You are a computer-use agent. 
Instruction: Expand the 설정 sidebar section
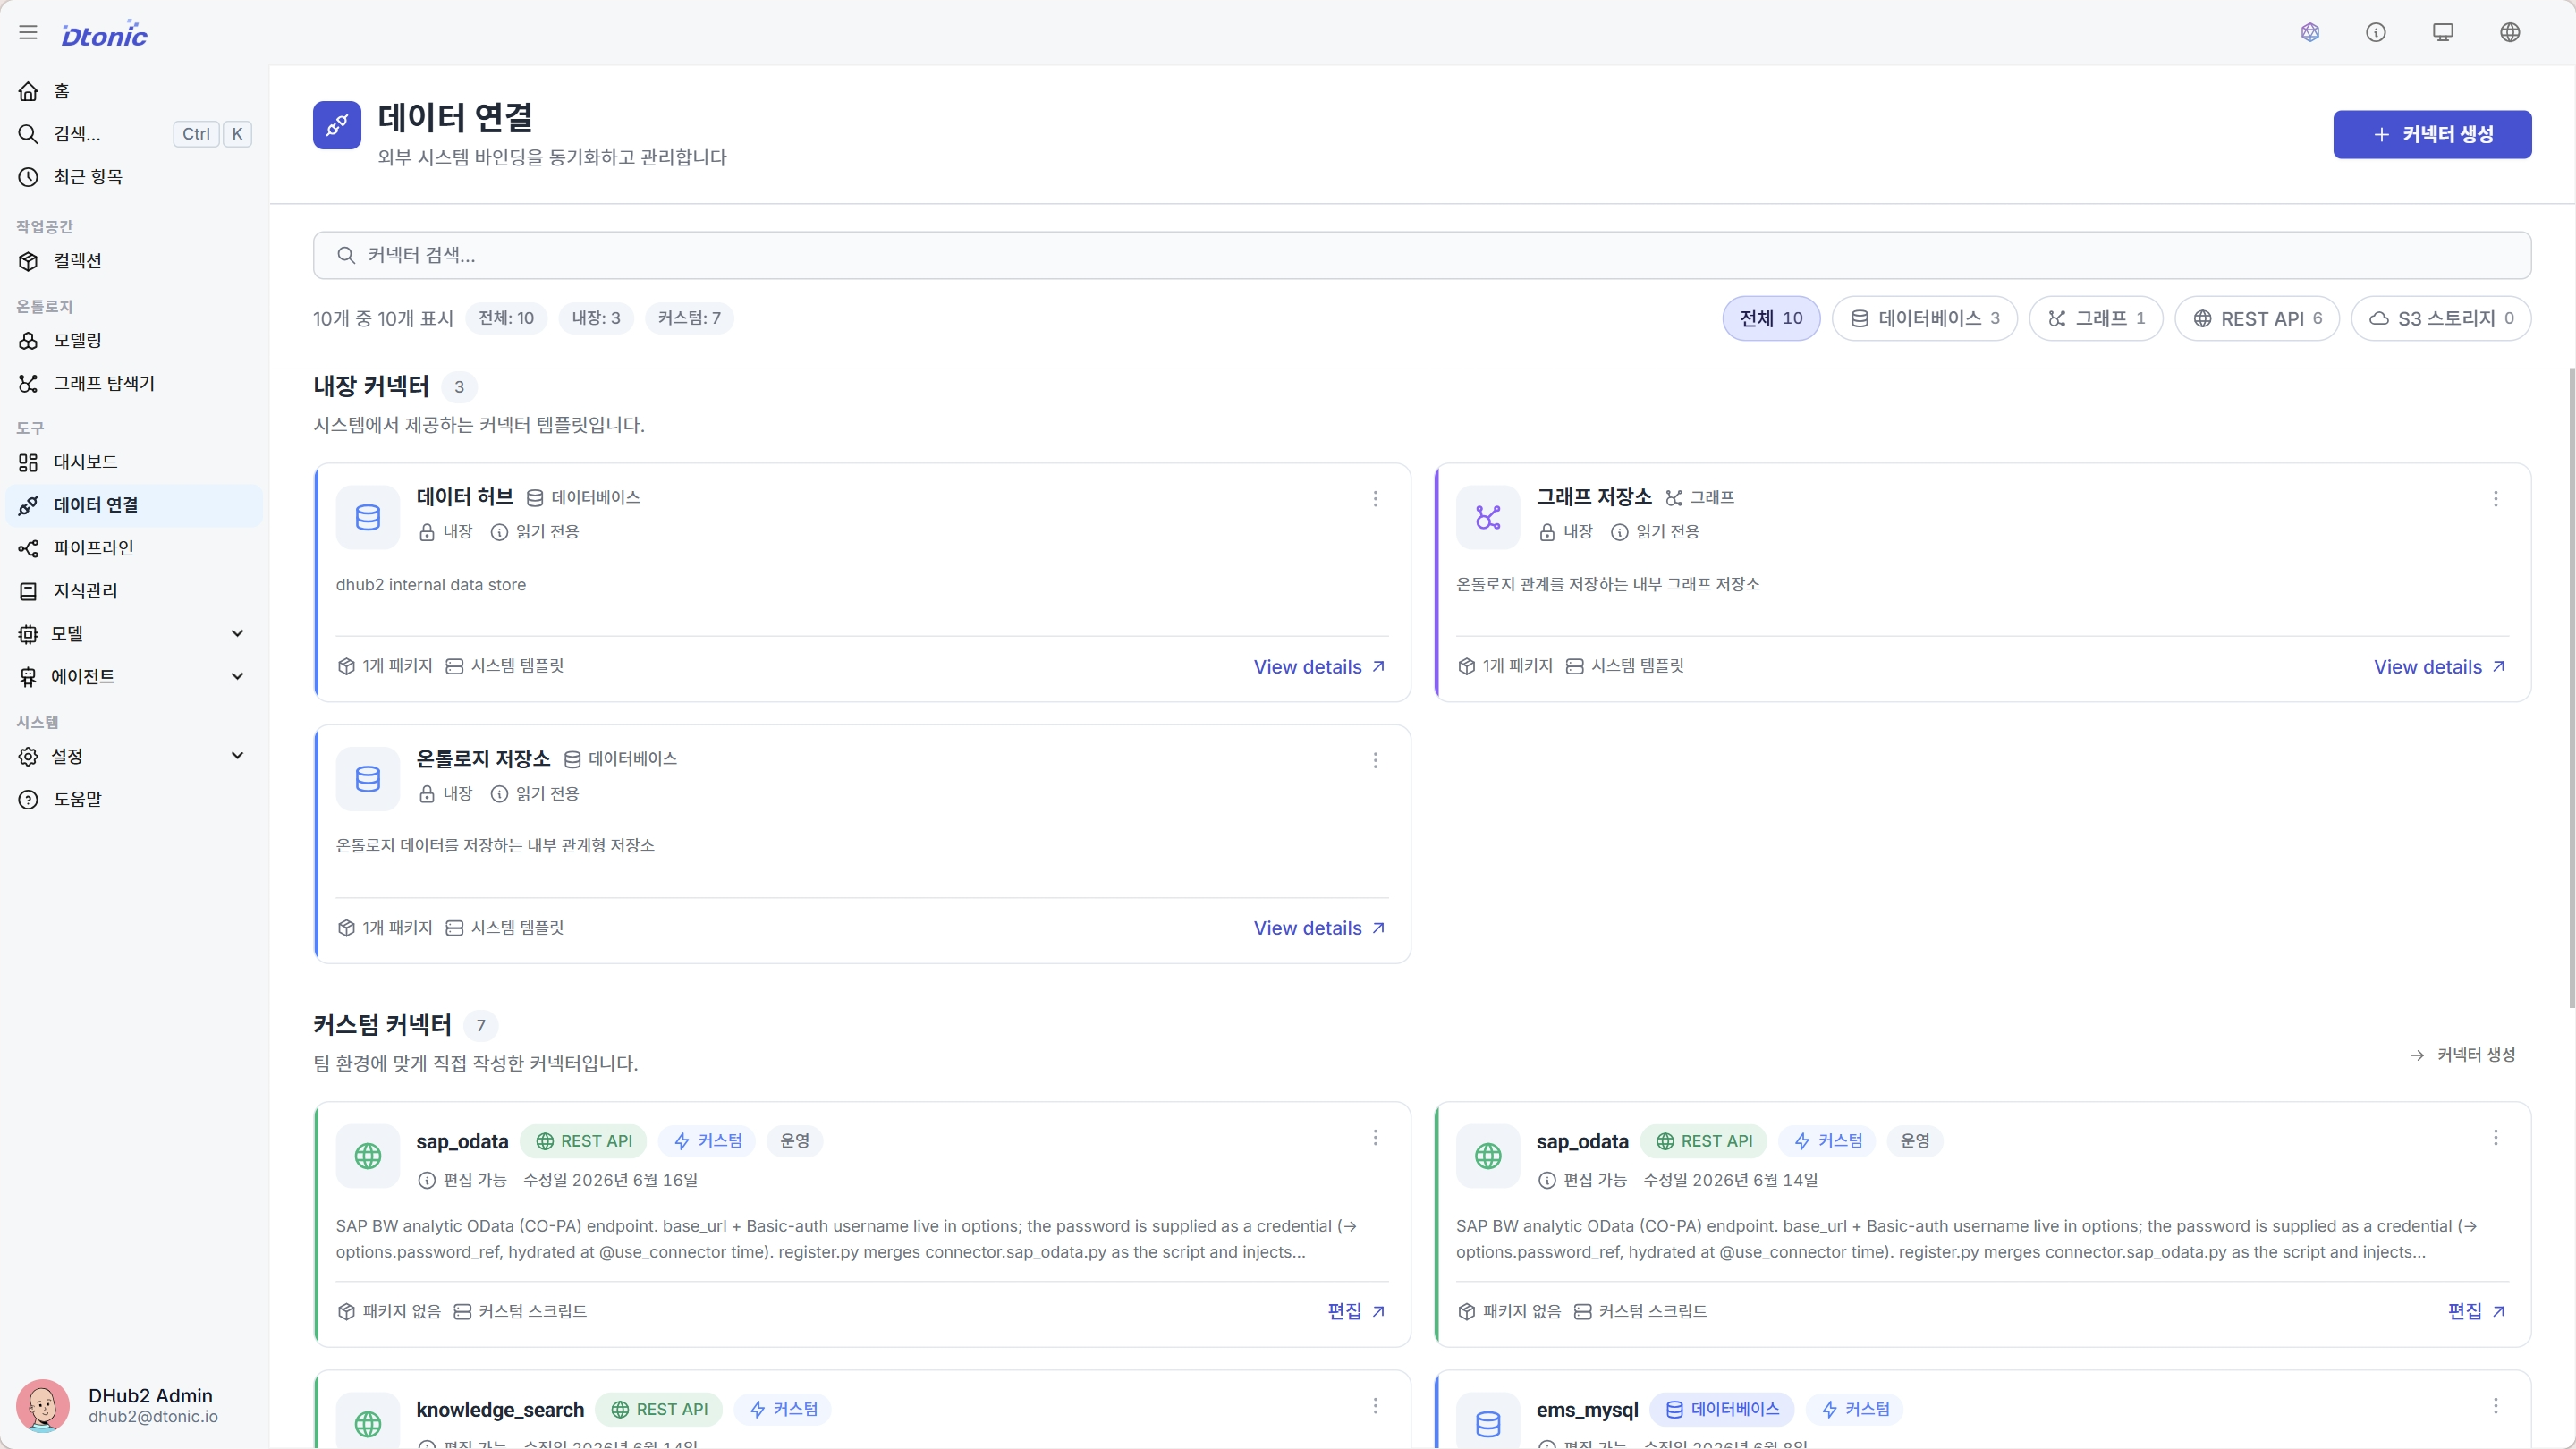(x=134, y=756)
